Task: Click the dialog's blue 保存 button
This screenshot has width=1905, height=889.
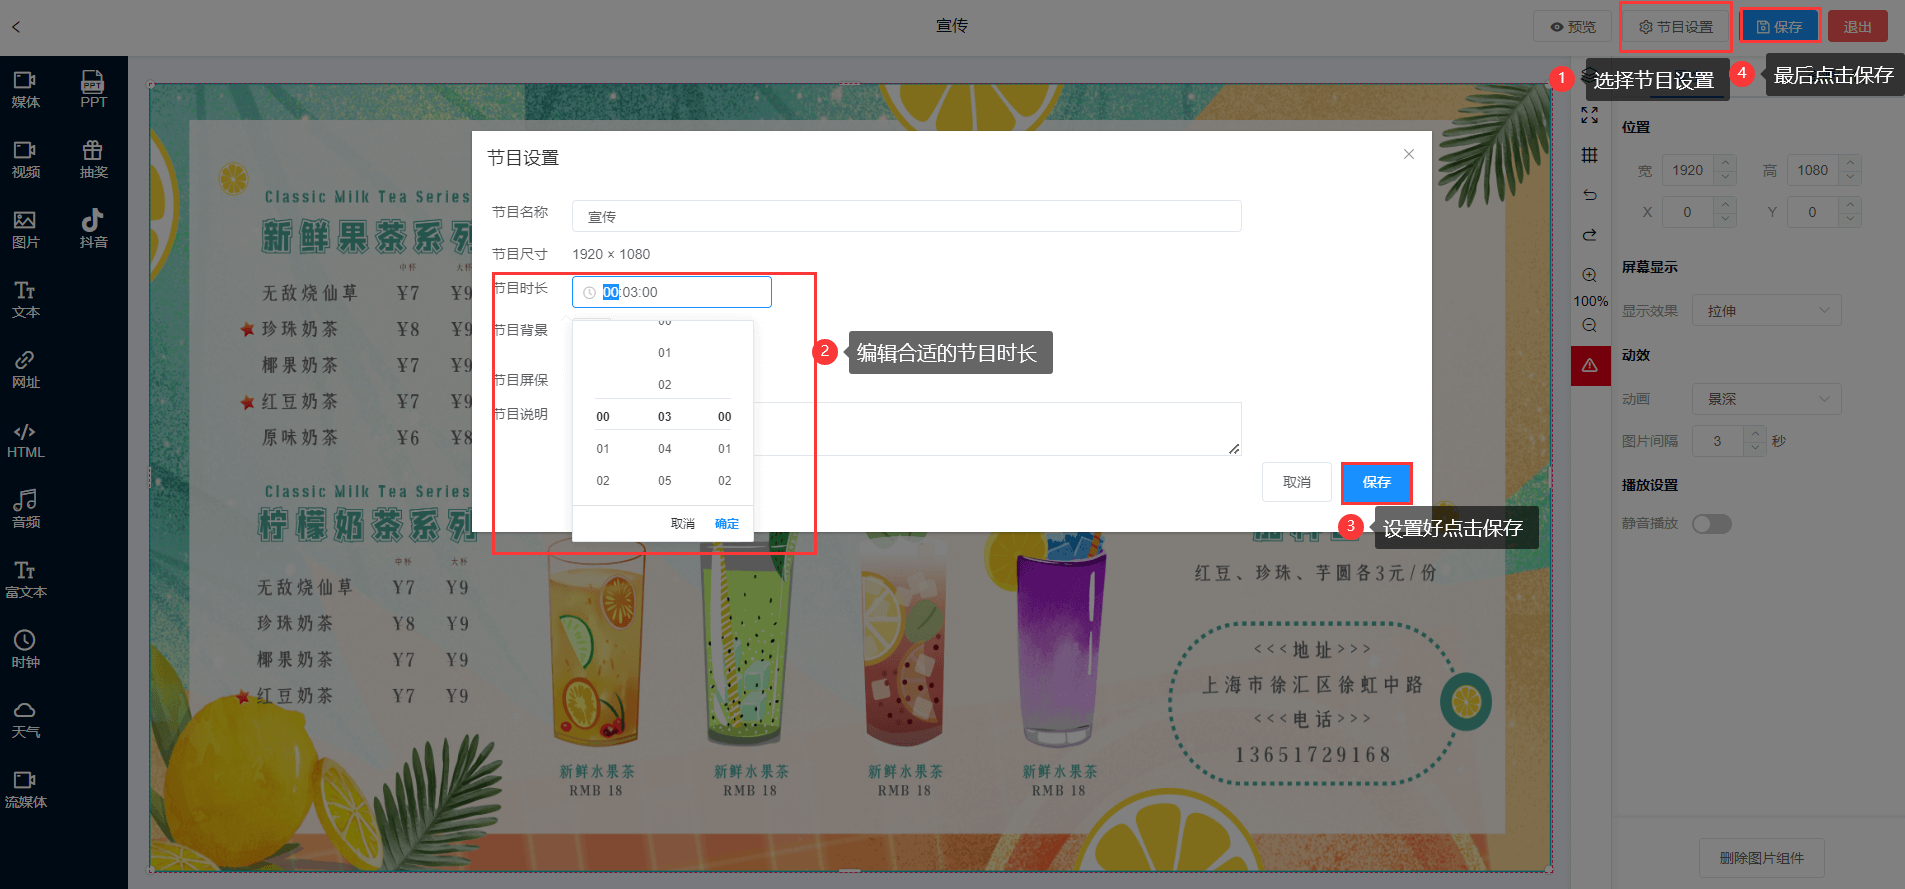Action: pyautogui.click(x=1377, y=482)
